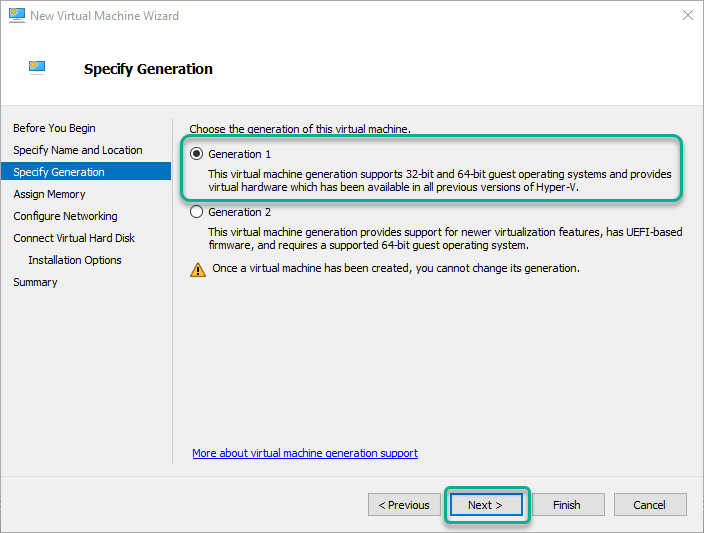Select the Generation 2 radio button

pyautogui.click(x=196, y=212)
